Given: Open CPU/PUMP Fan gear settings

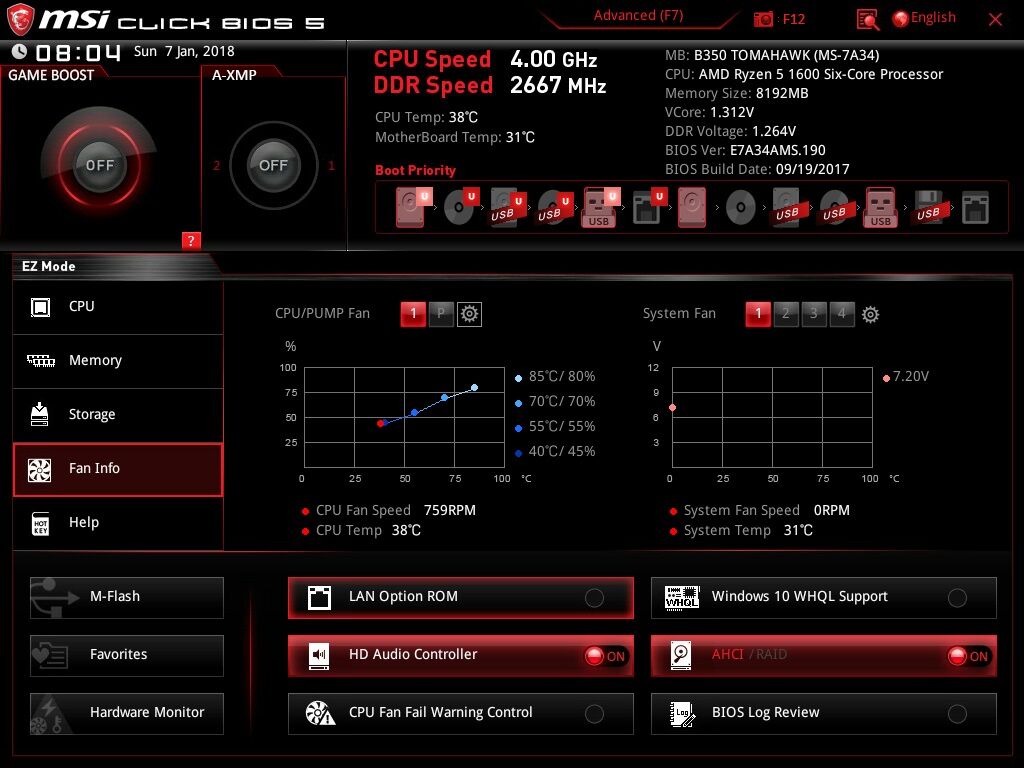Looking at the screenshot, I should (x=469, y=314).
